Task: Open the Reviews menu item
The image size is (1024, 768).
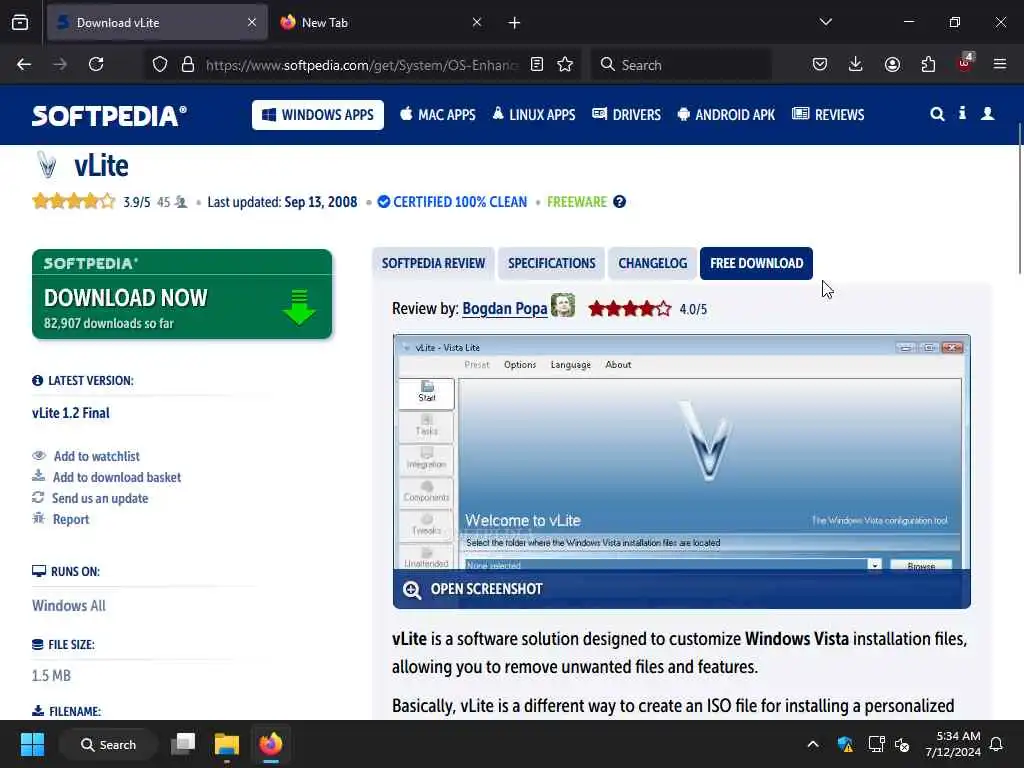Action: point(827,115)
